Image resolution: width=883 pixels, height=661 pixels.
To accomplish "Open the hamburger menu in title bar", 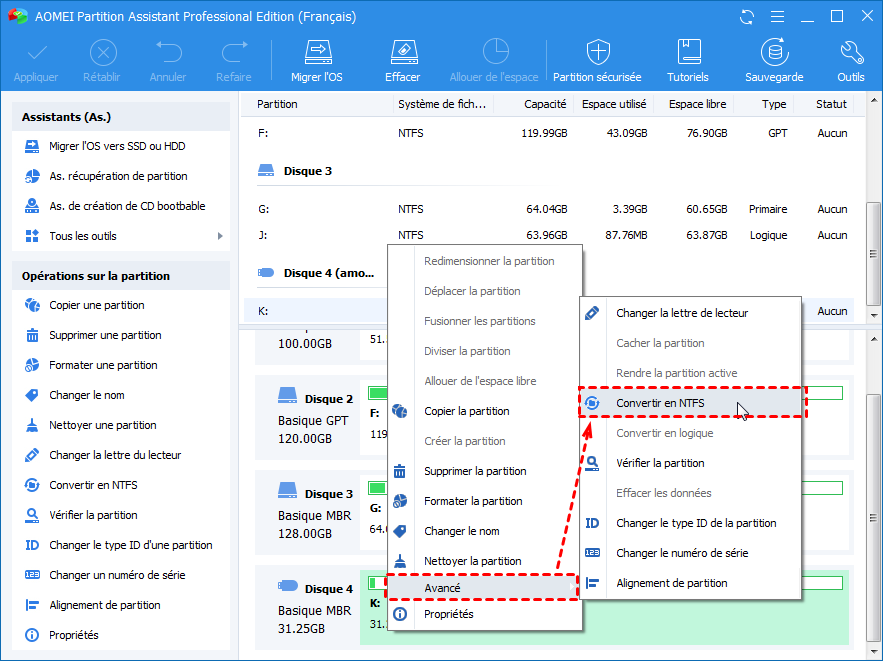I will [x=777, y=17].
